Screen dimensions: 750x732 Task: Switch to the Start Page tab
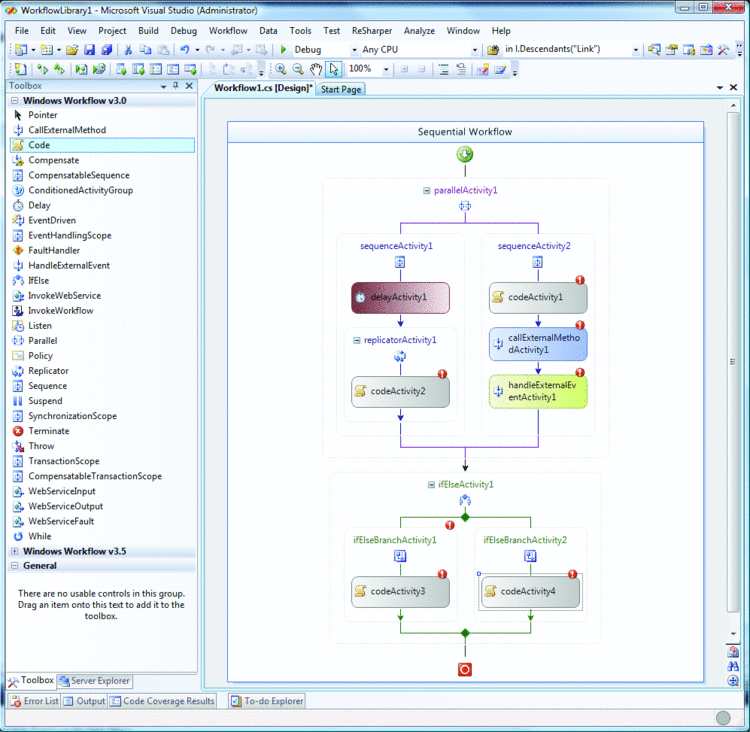pos(341,89)
